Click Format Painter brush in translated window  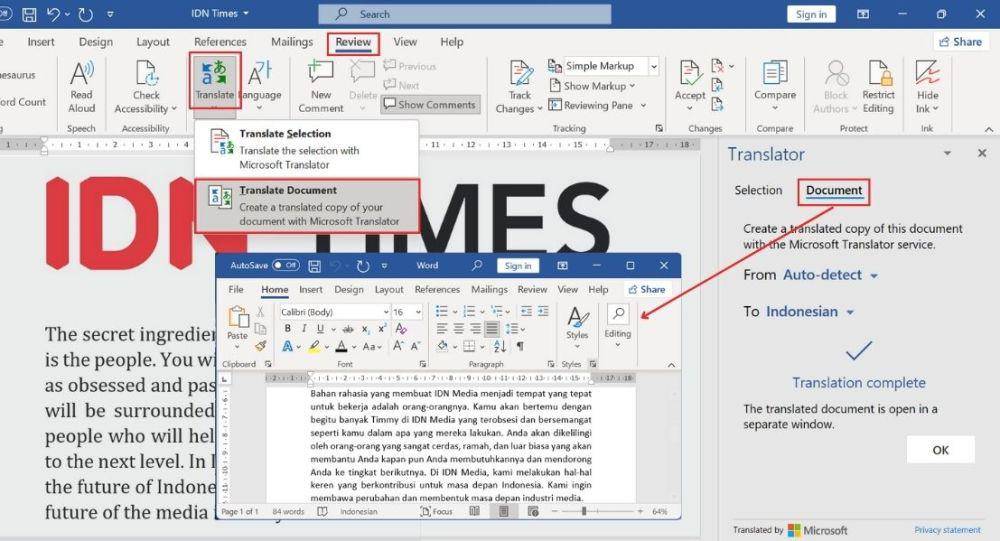coord(261,346)
